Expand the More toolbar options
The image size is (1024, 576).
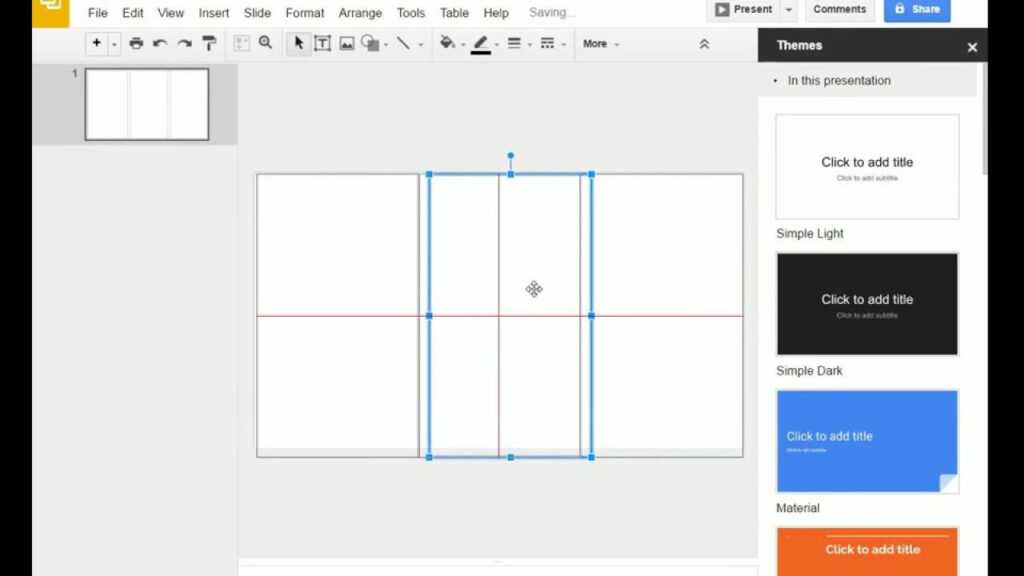[596, 43]
